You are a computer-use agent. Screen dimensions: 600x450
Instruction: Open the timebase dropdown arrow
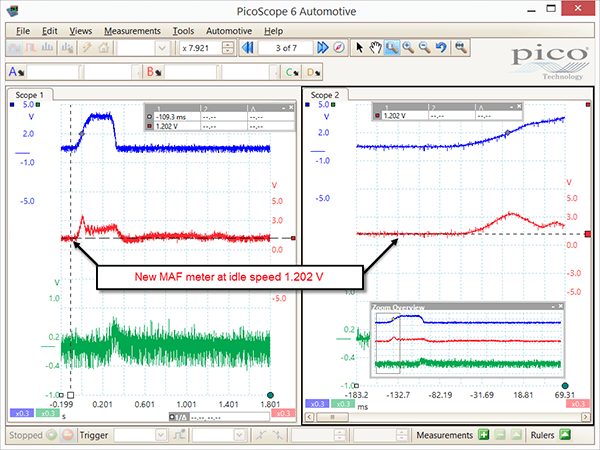162,48
